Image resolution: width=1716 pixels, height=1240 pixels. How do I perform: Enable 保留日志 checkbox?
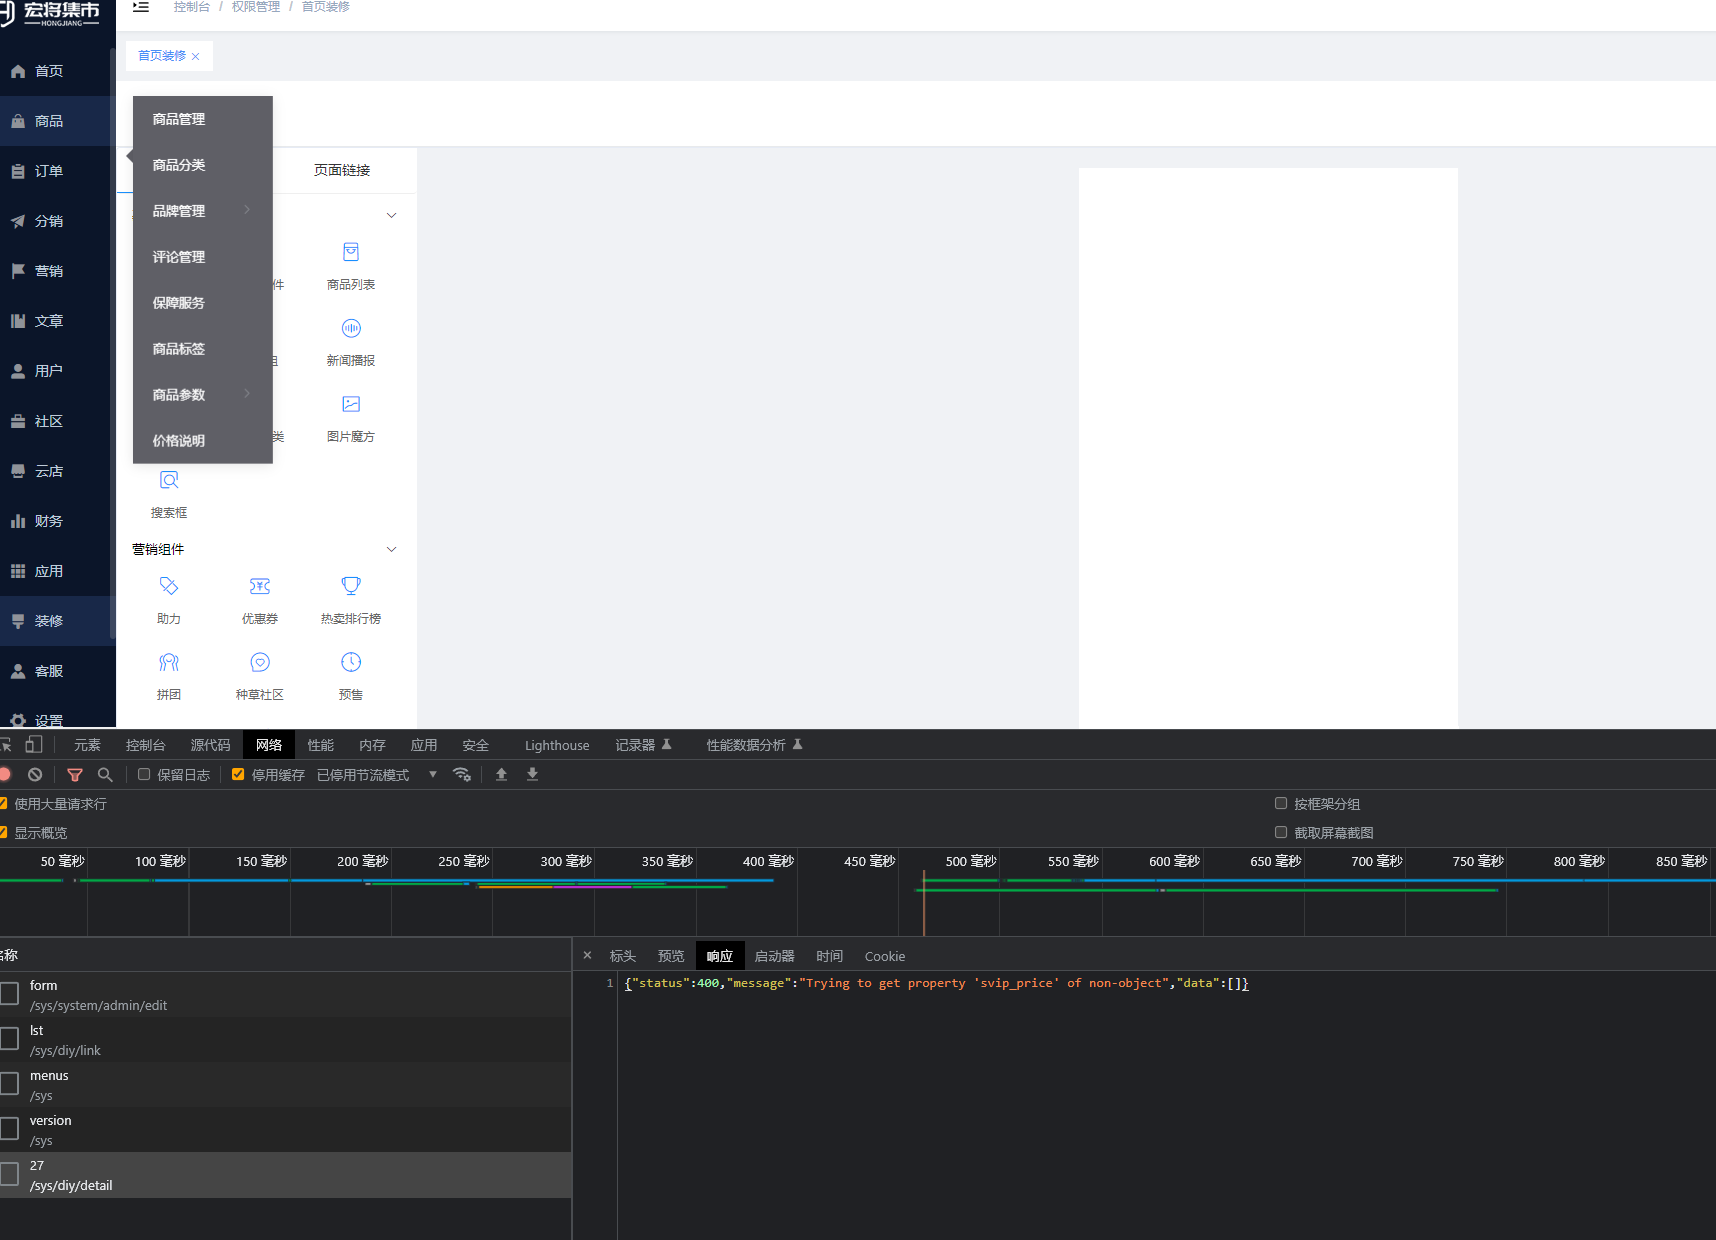coord(144,774)
